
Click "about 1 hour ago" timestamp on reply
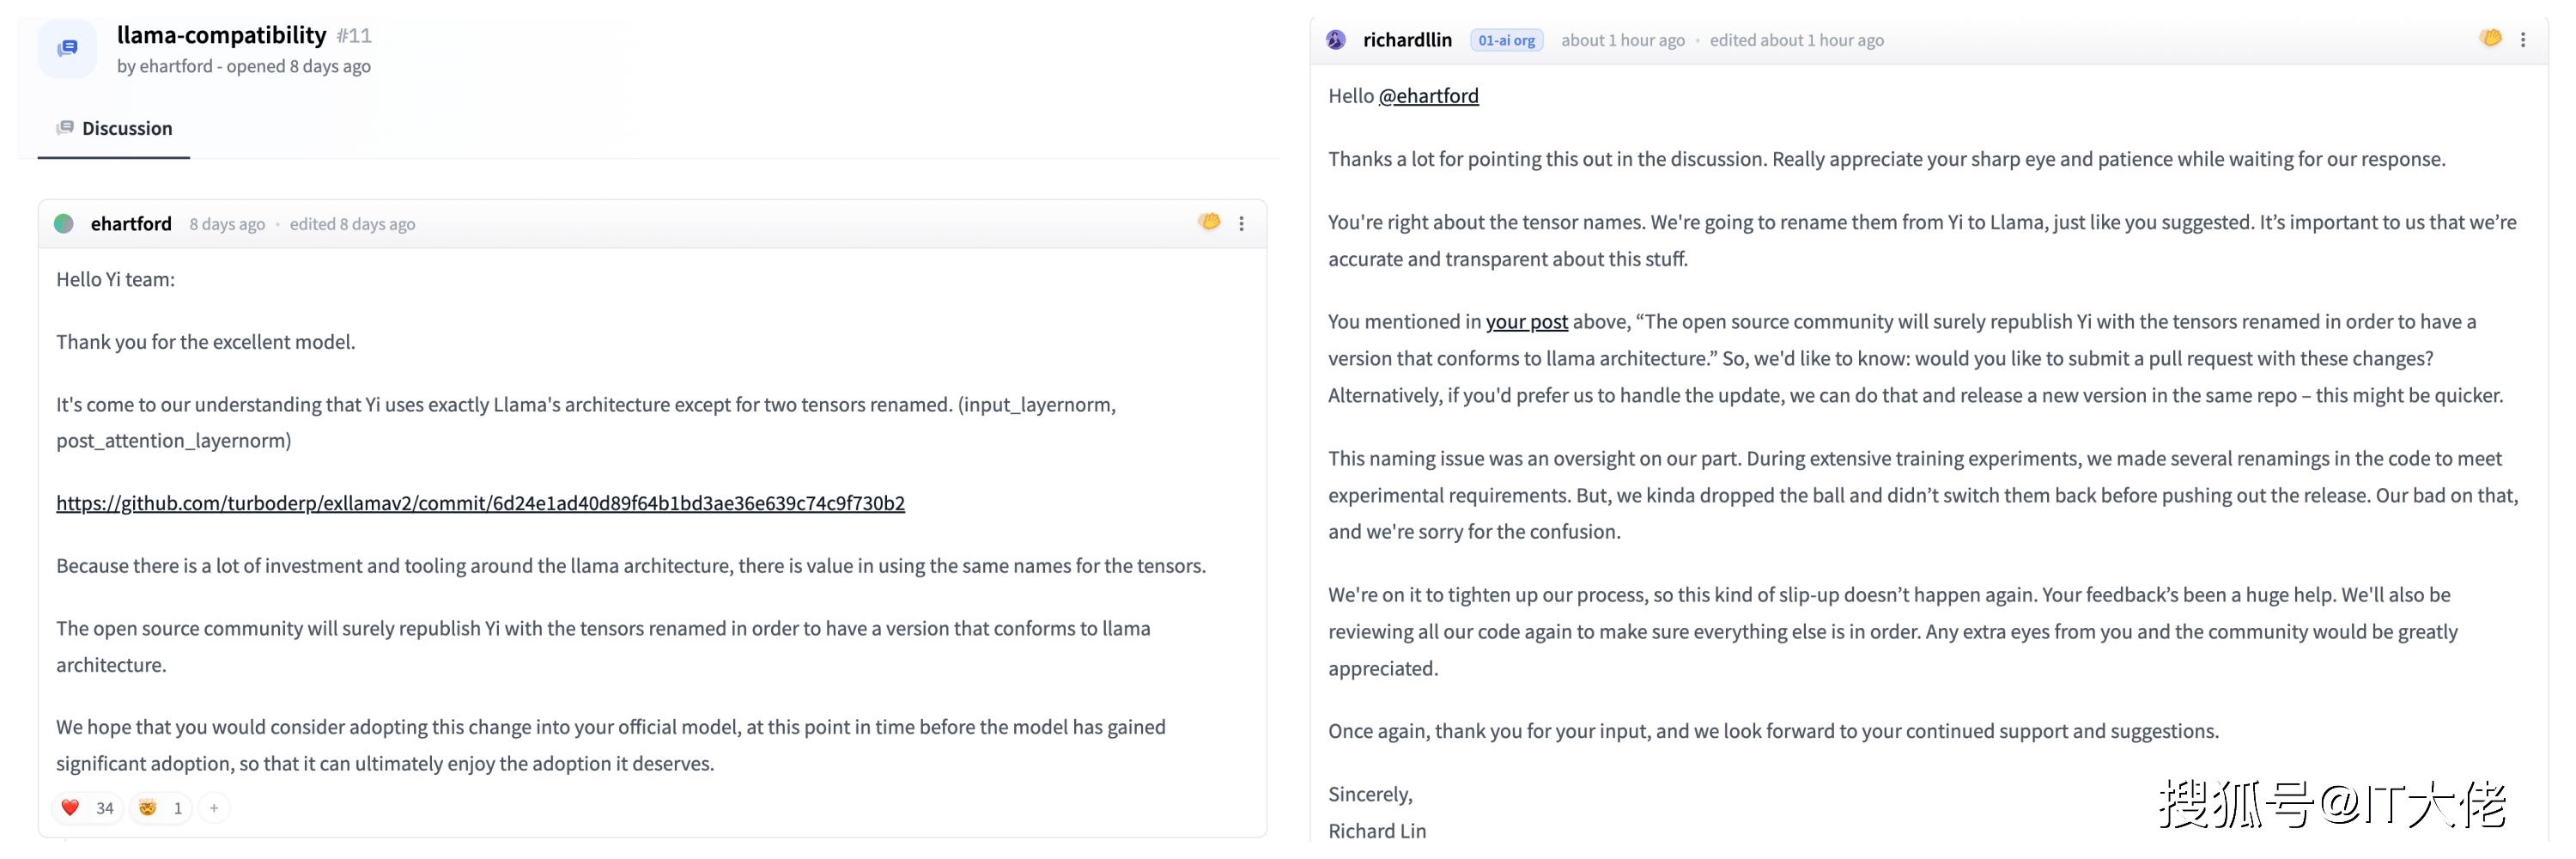[x=1622, y=40]
